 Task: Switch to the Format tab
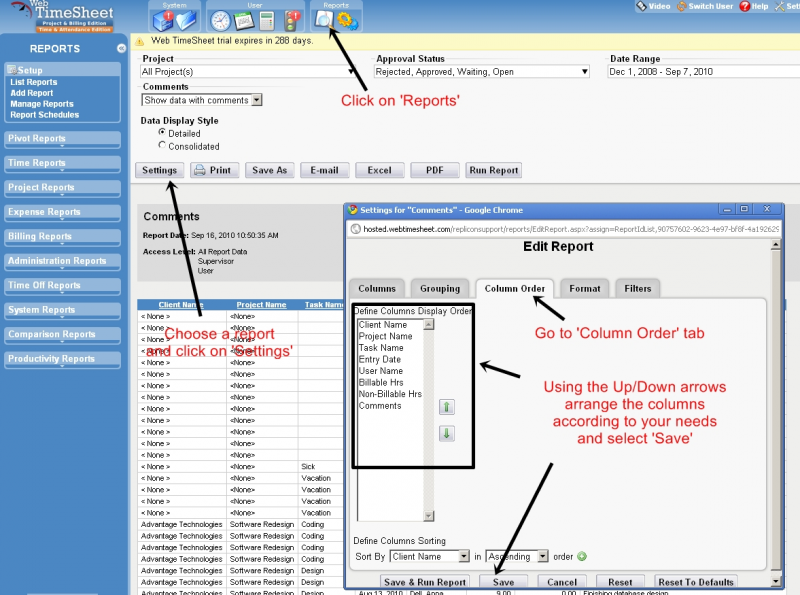[x=585, y=288]
